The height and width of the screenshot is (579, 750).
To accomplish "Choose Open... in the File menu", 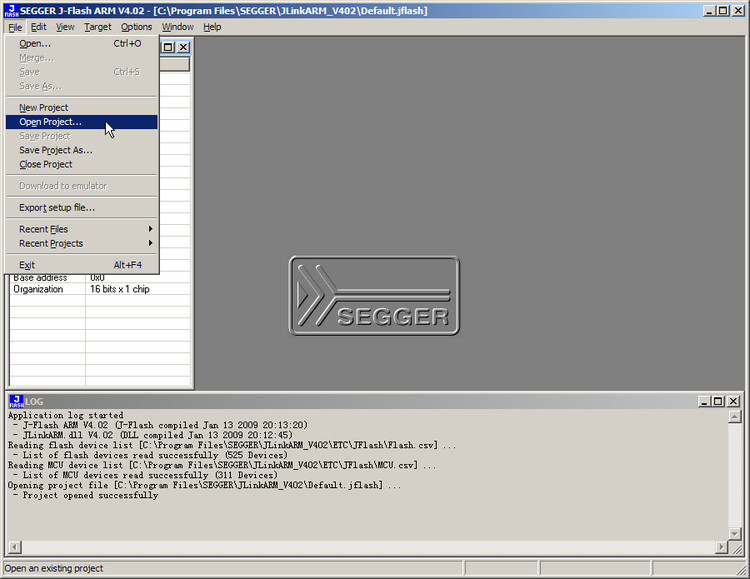I will coord(81,44).
